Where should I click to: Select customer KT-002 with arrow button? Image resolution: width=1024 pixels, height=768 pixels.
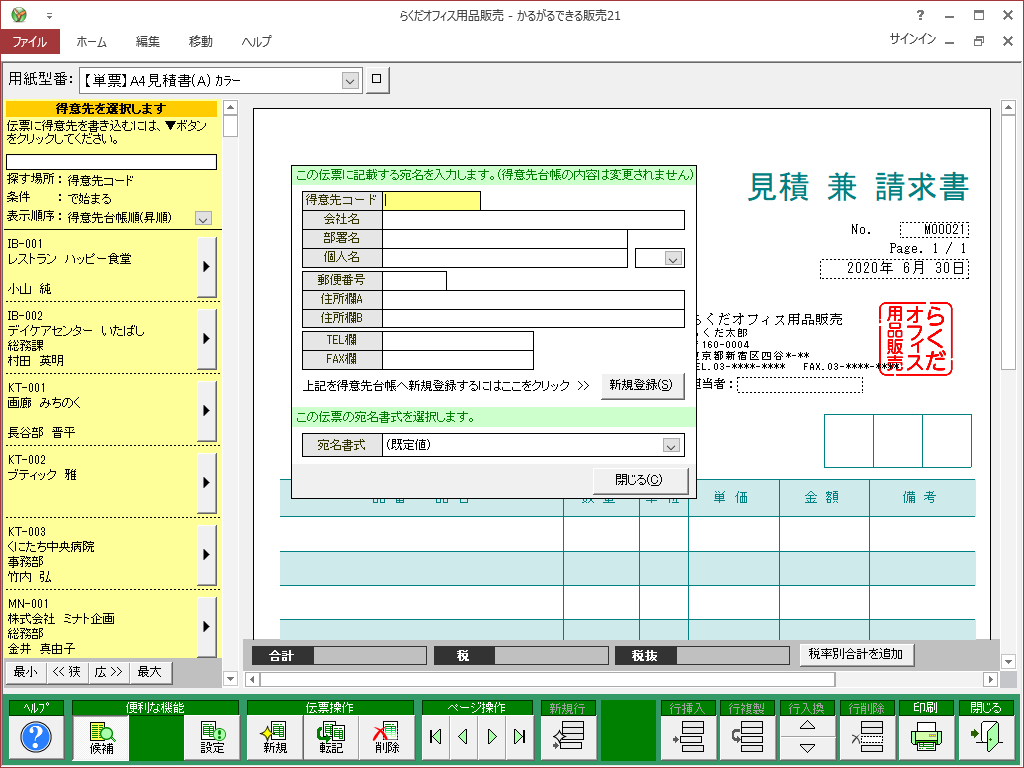tap(206, 482)
